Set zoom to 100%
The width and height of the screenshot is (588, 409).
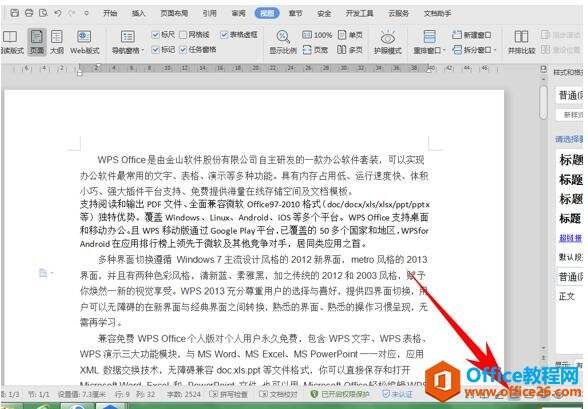click(317, 35)
